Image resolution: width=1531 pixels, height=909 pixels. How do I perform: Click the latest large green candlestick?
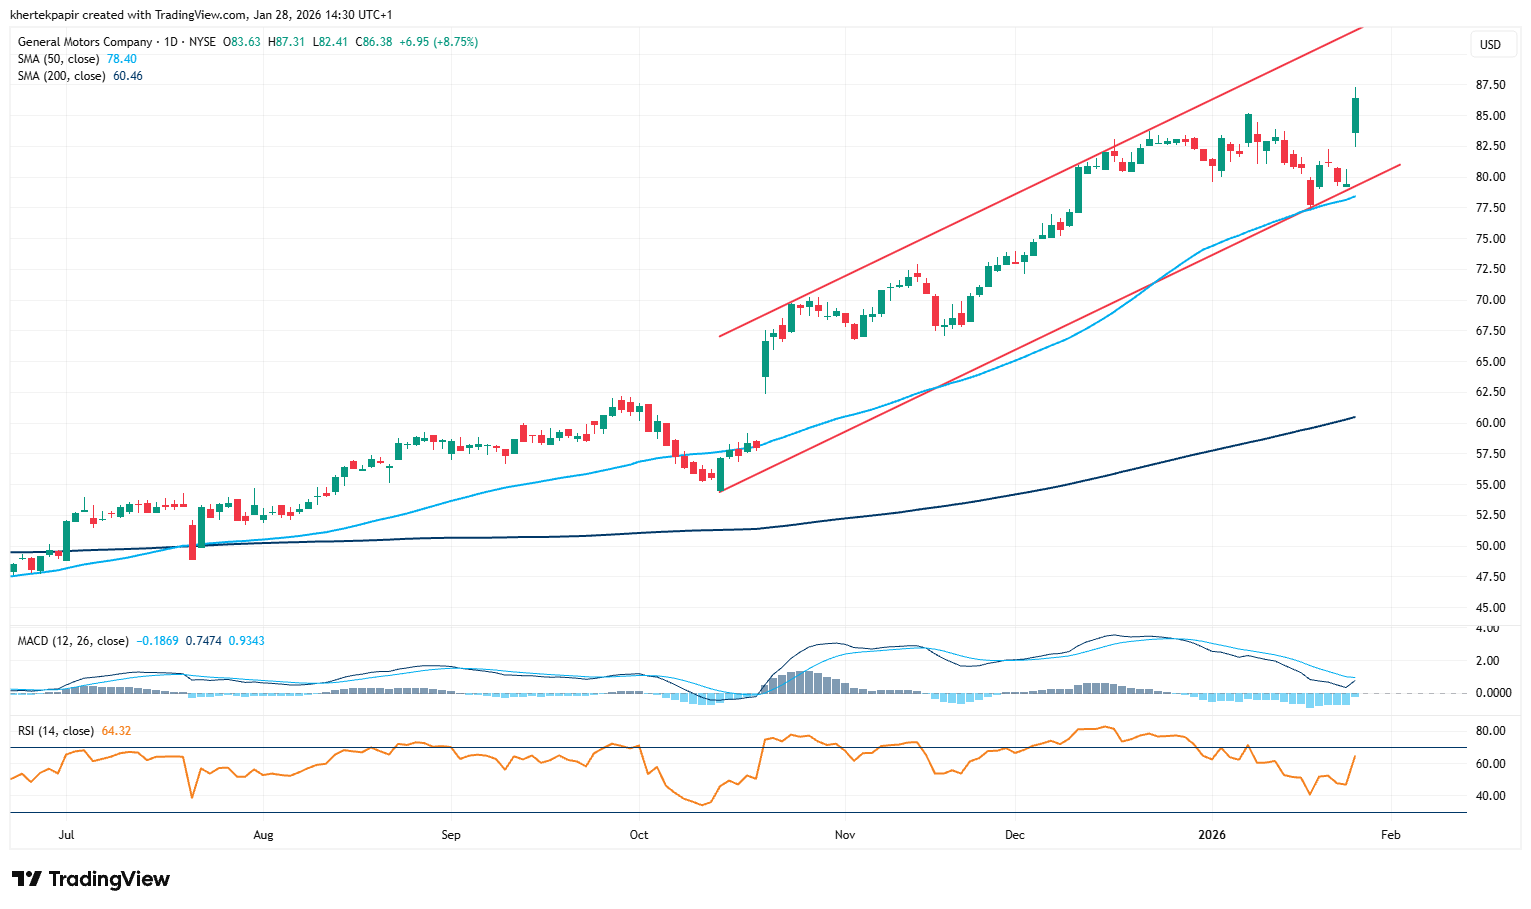1355,115
